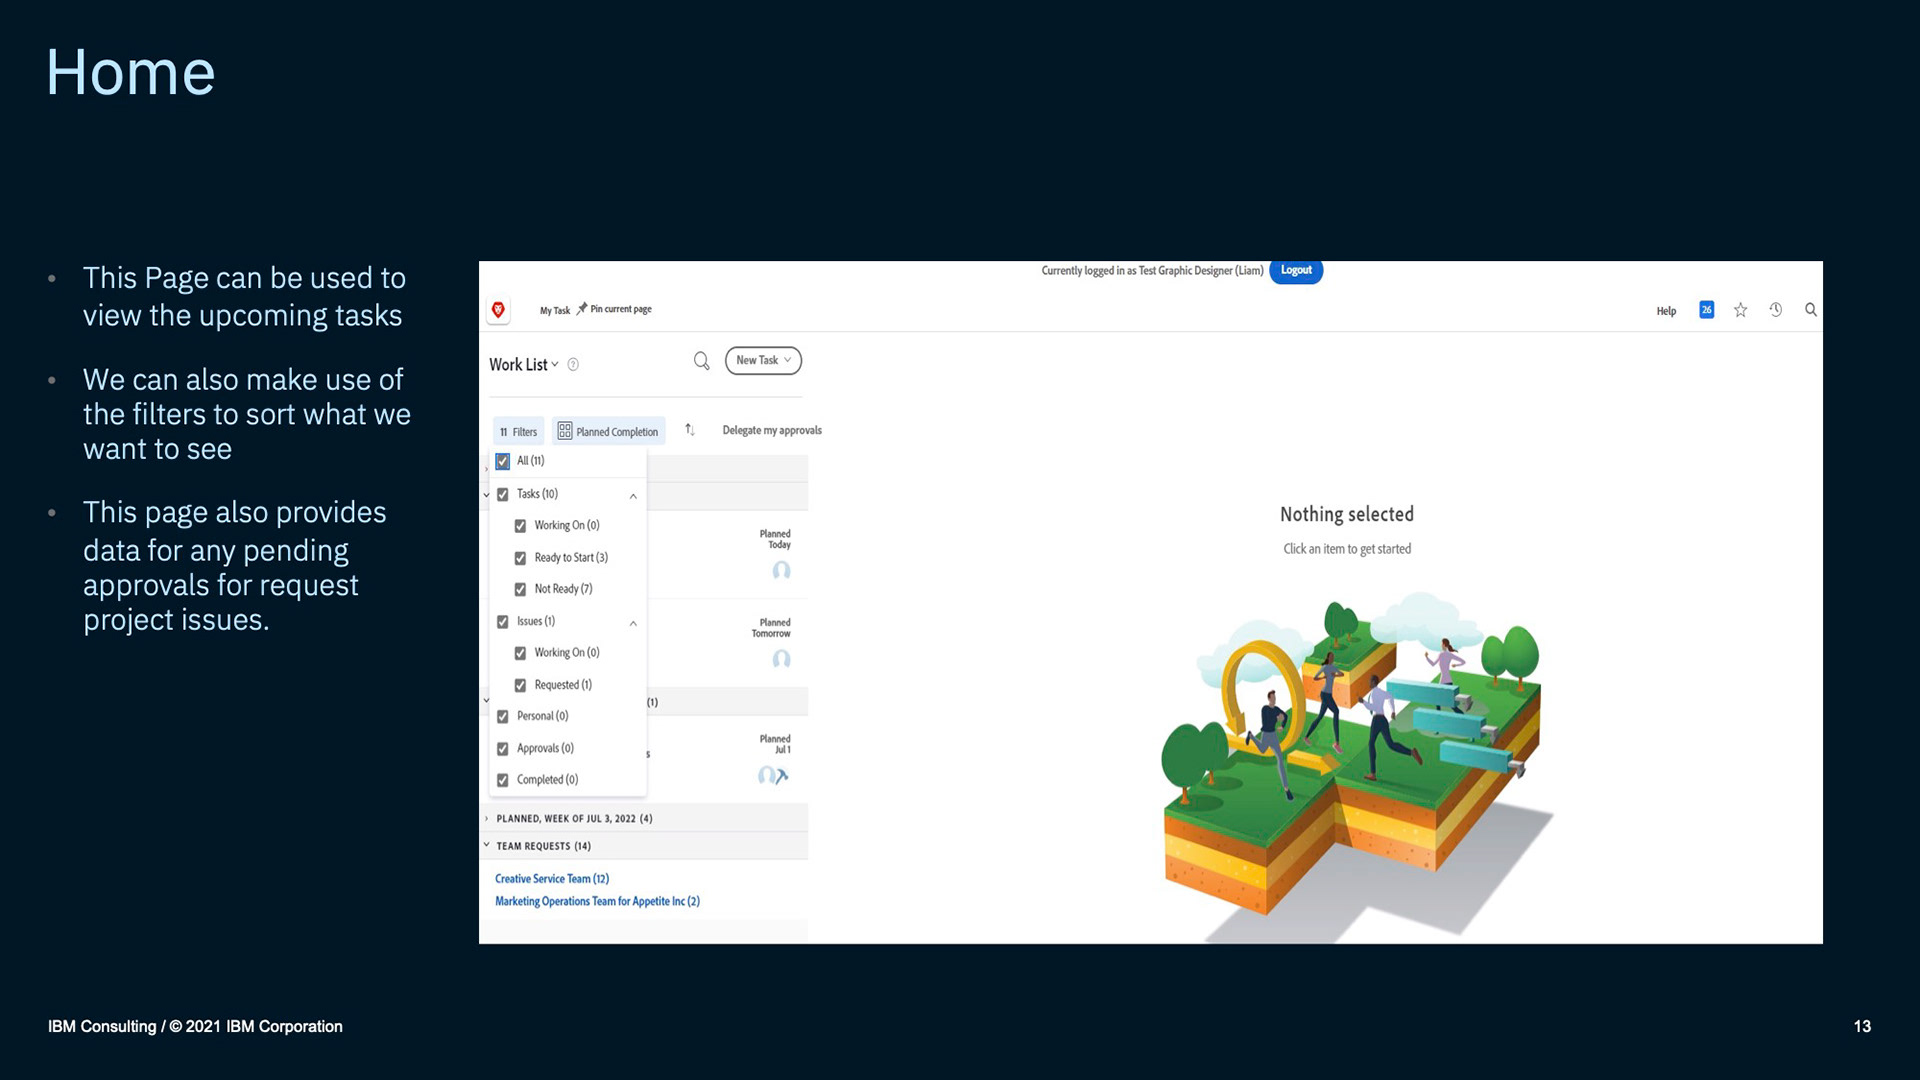
Task: Click the Work List help question icon
Action: point(573,365)
